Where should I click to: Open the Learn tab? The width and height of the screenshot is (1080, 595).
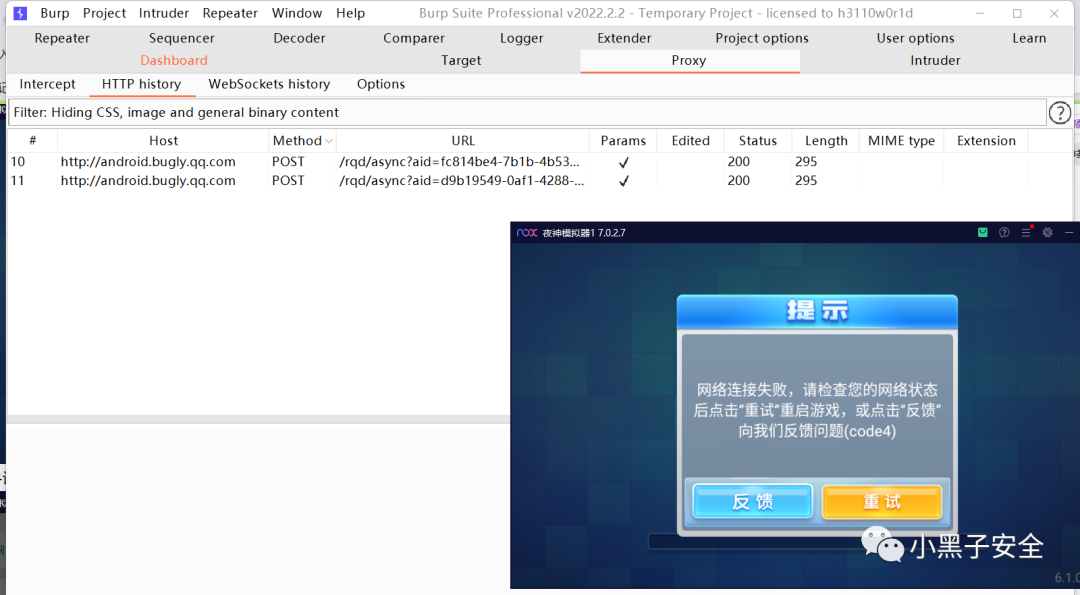1029,38
